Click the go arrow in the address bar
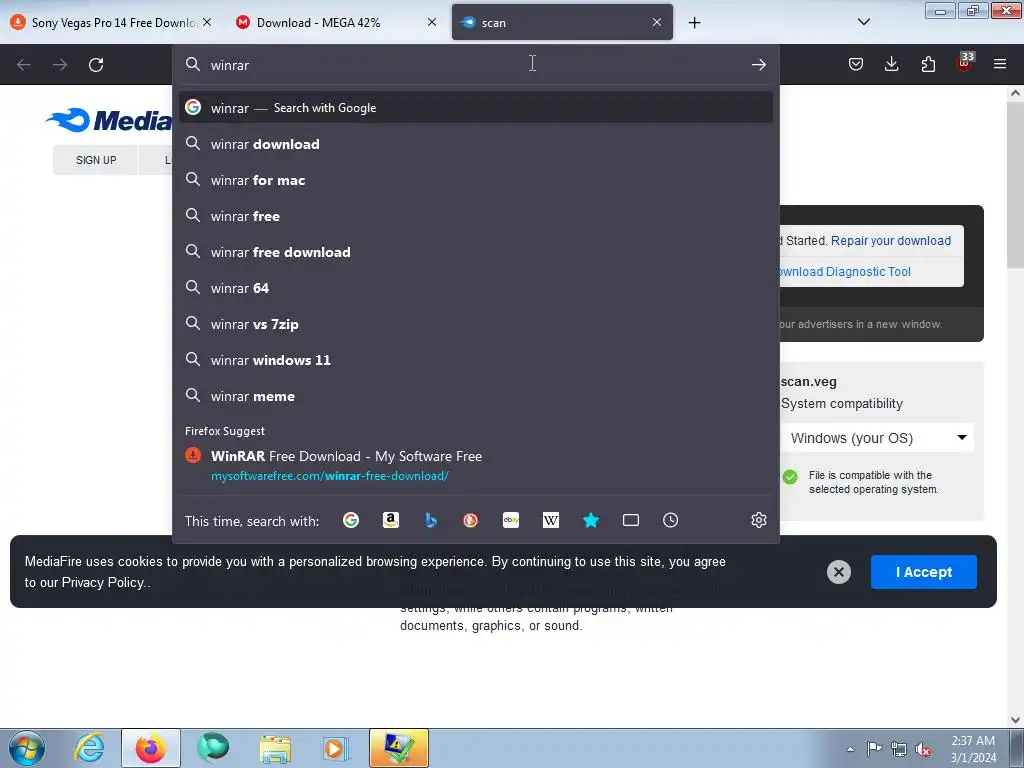This screenshot has width=1024, height=768. pyautogui.click(x=758, y=64)
